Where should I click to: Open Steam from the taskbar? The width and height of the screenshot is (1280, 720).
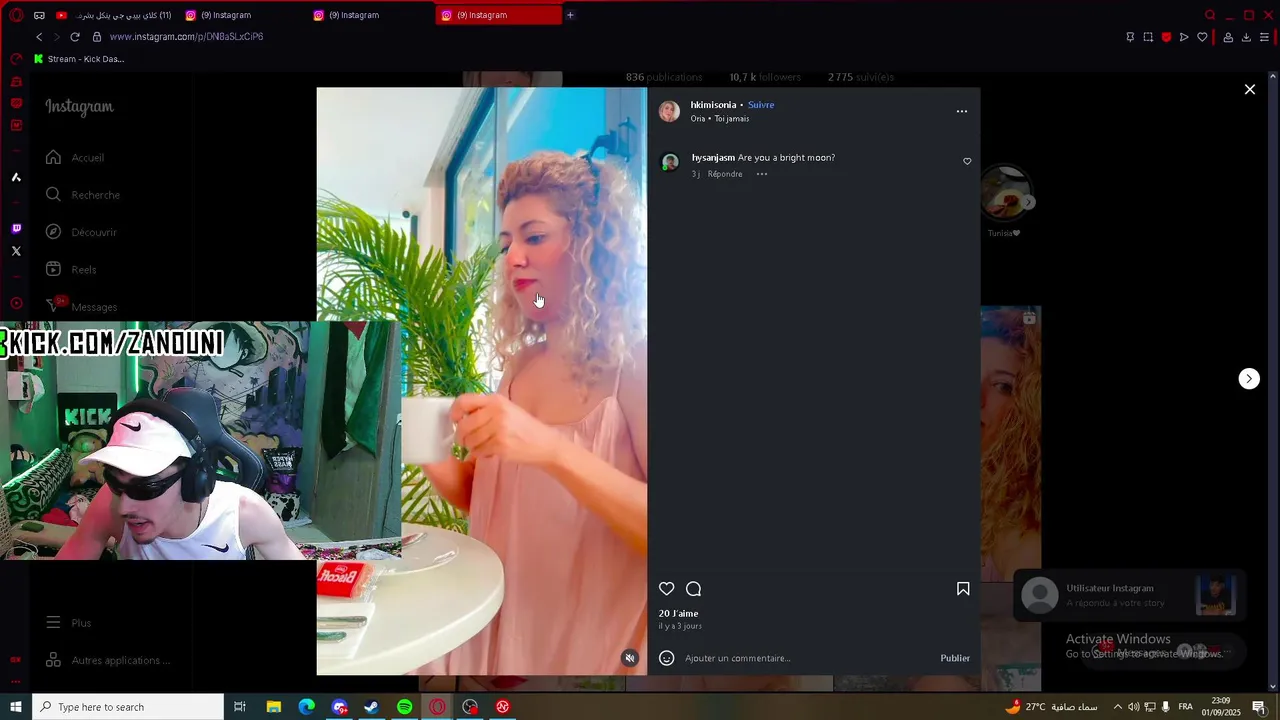click(371, 707)
